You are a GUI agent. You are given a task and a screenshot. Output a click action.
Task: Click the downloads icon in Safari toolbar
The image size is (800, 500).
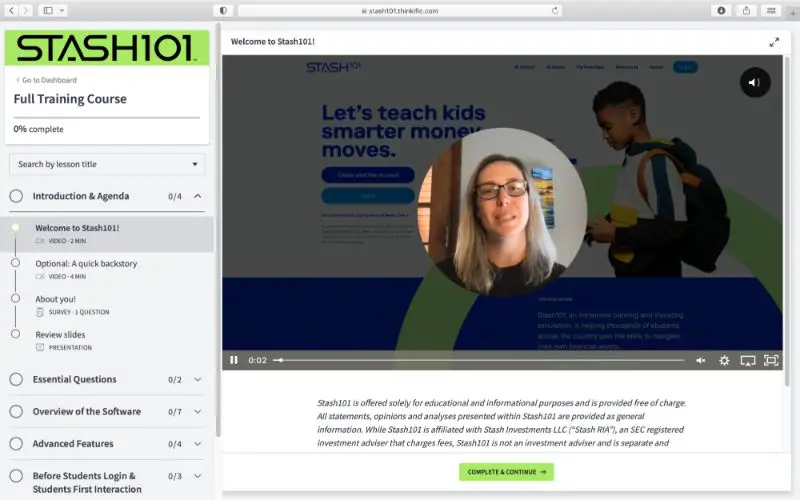pos(721,10)
